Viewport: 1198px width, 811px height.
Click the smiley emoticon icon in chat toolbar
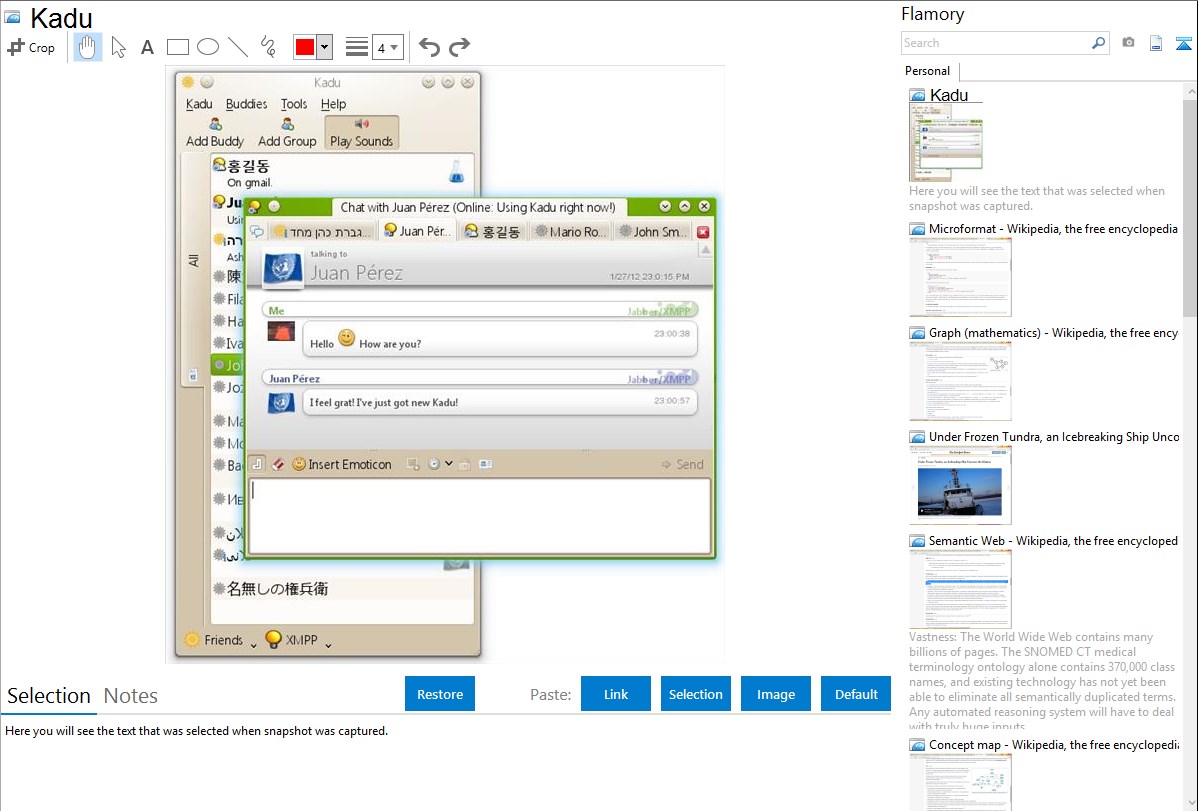click(x=299, y=464)
